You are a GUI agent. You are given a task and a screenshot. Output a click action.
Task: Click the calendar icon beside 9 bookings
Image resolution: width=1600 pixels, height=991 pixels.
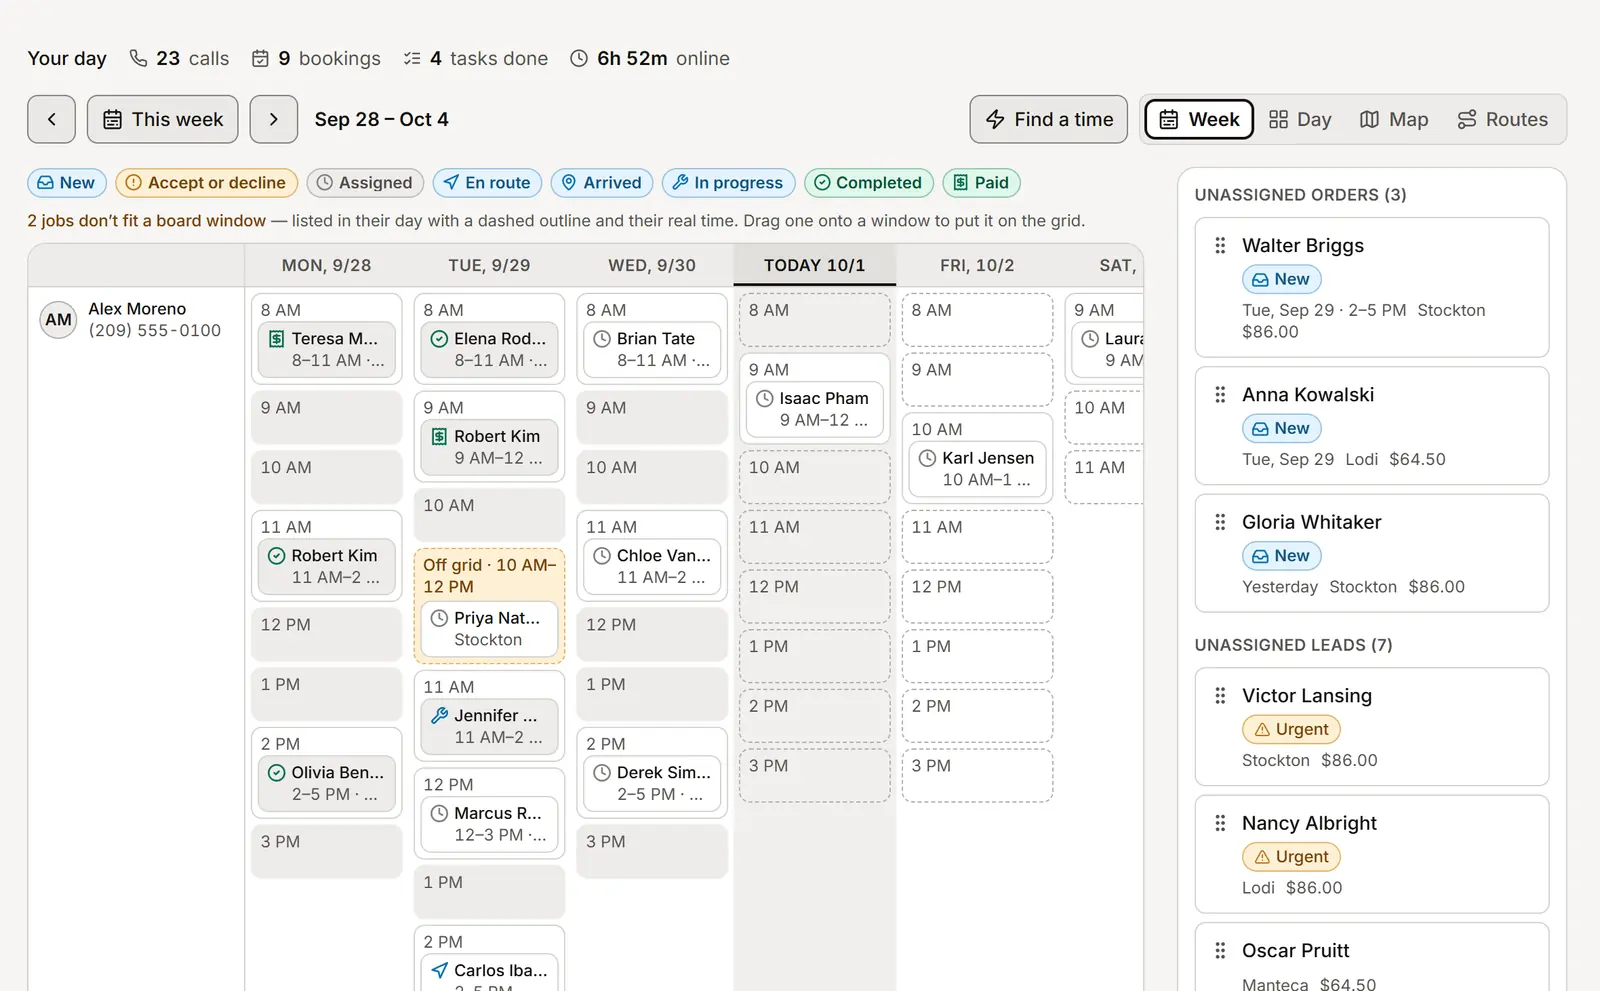[260, 58]
